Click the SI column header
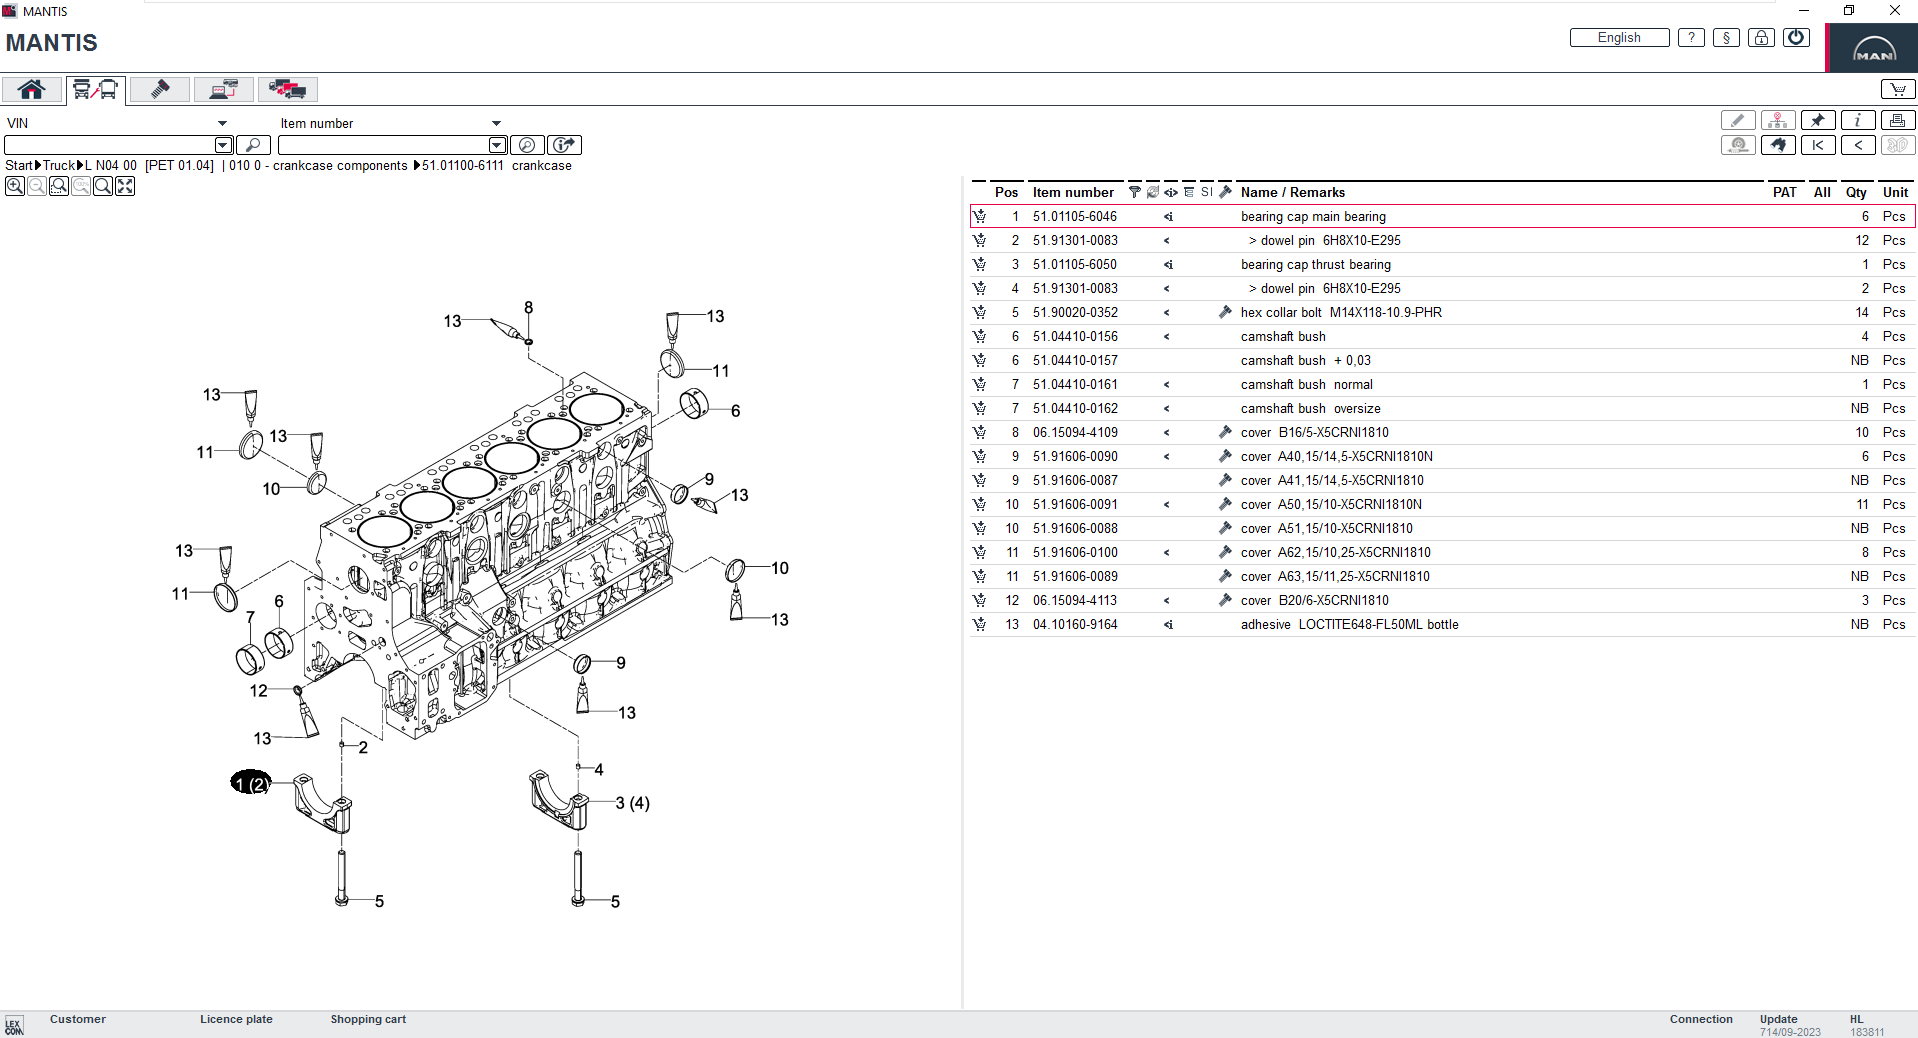Viewport: 1918px width, 1038px height. 1206,192
